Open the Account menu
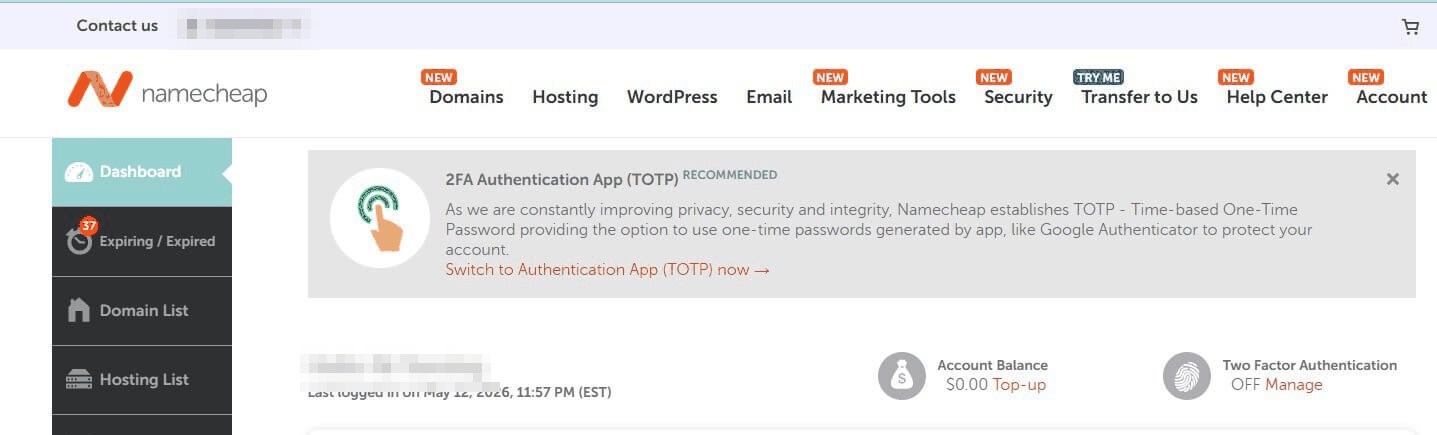 coord(1391,97)
